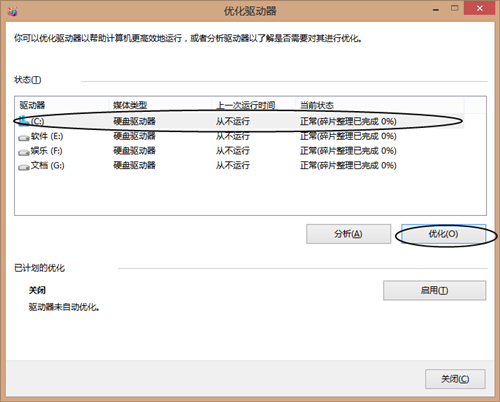Click 从不运行 in the 文档 (G:) row

(x=233, y=165)
